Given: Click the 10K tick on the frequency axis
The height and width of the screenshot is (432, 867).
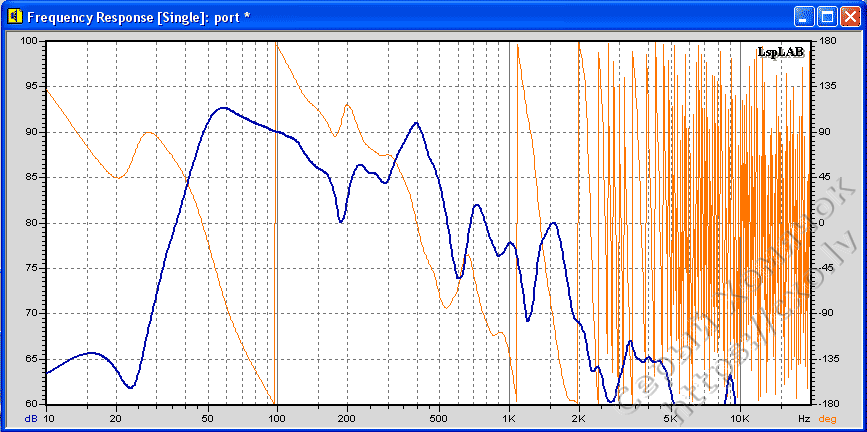Looking at the screenshot, I should click(x=739, y=418).
